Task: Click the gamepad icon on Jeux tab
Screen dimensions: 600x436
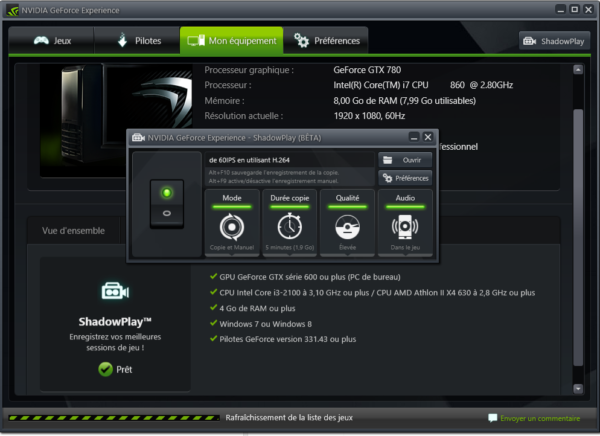Action: (x=41, y=40)
